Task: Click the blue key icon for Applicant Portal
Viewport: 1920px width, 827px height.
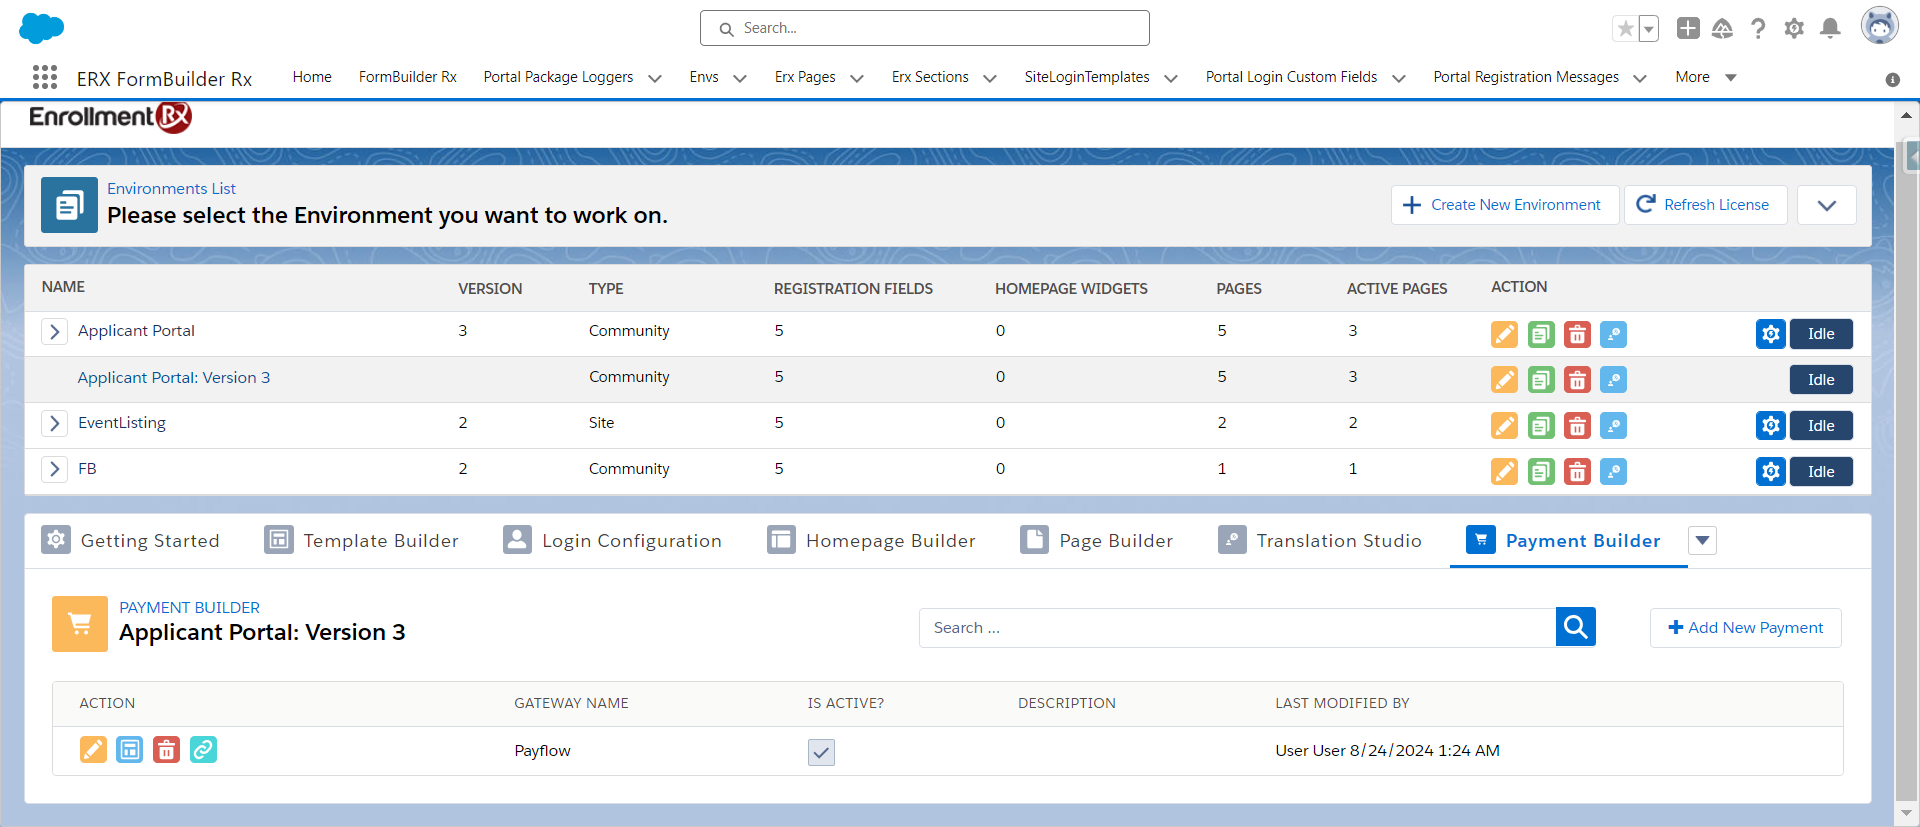Action: point(1613,334)
